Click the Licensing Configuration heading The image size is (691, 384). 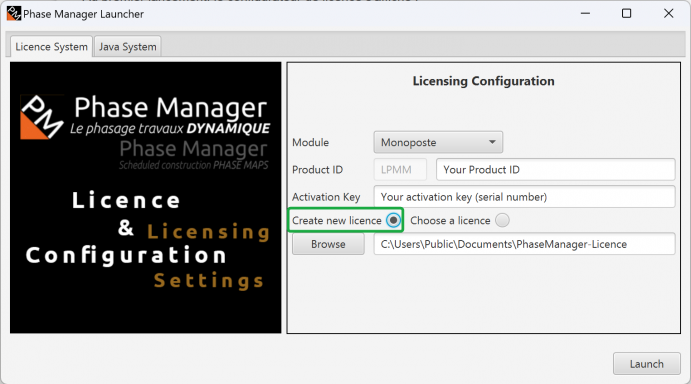[x=483, y=81]
